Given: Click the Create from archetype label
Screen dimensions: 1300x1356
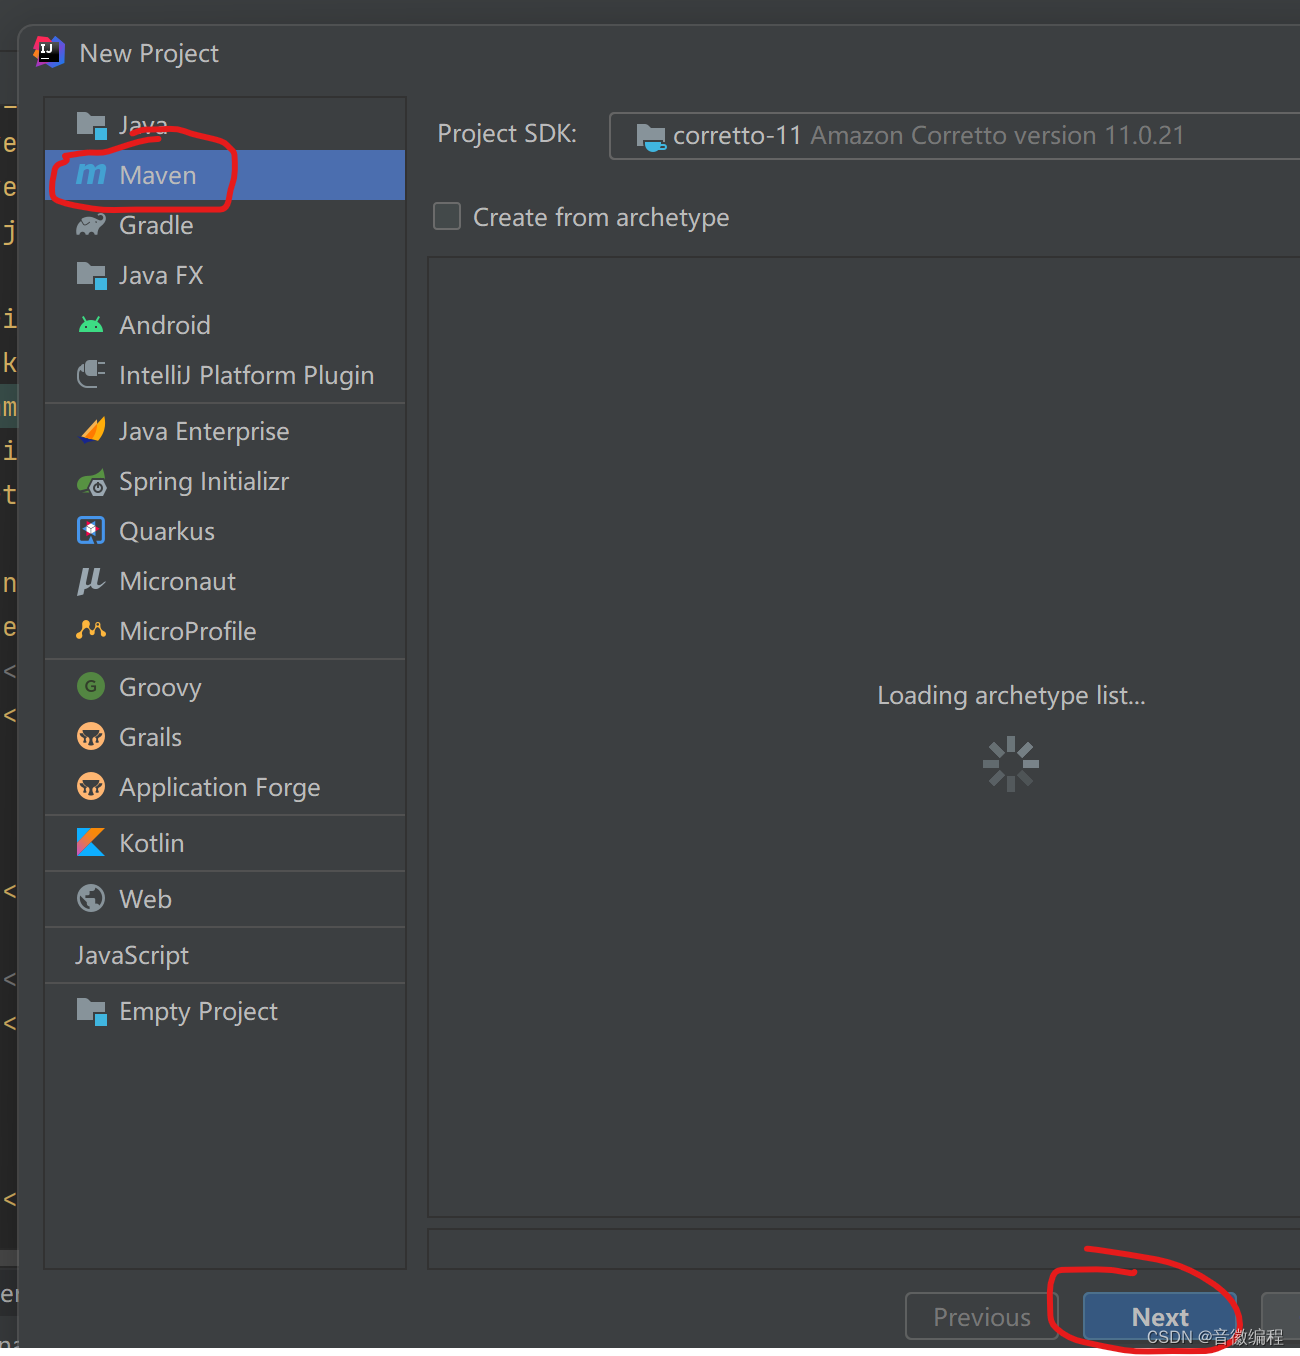Looking at the screenshot, I should pos(601,217).
